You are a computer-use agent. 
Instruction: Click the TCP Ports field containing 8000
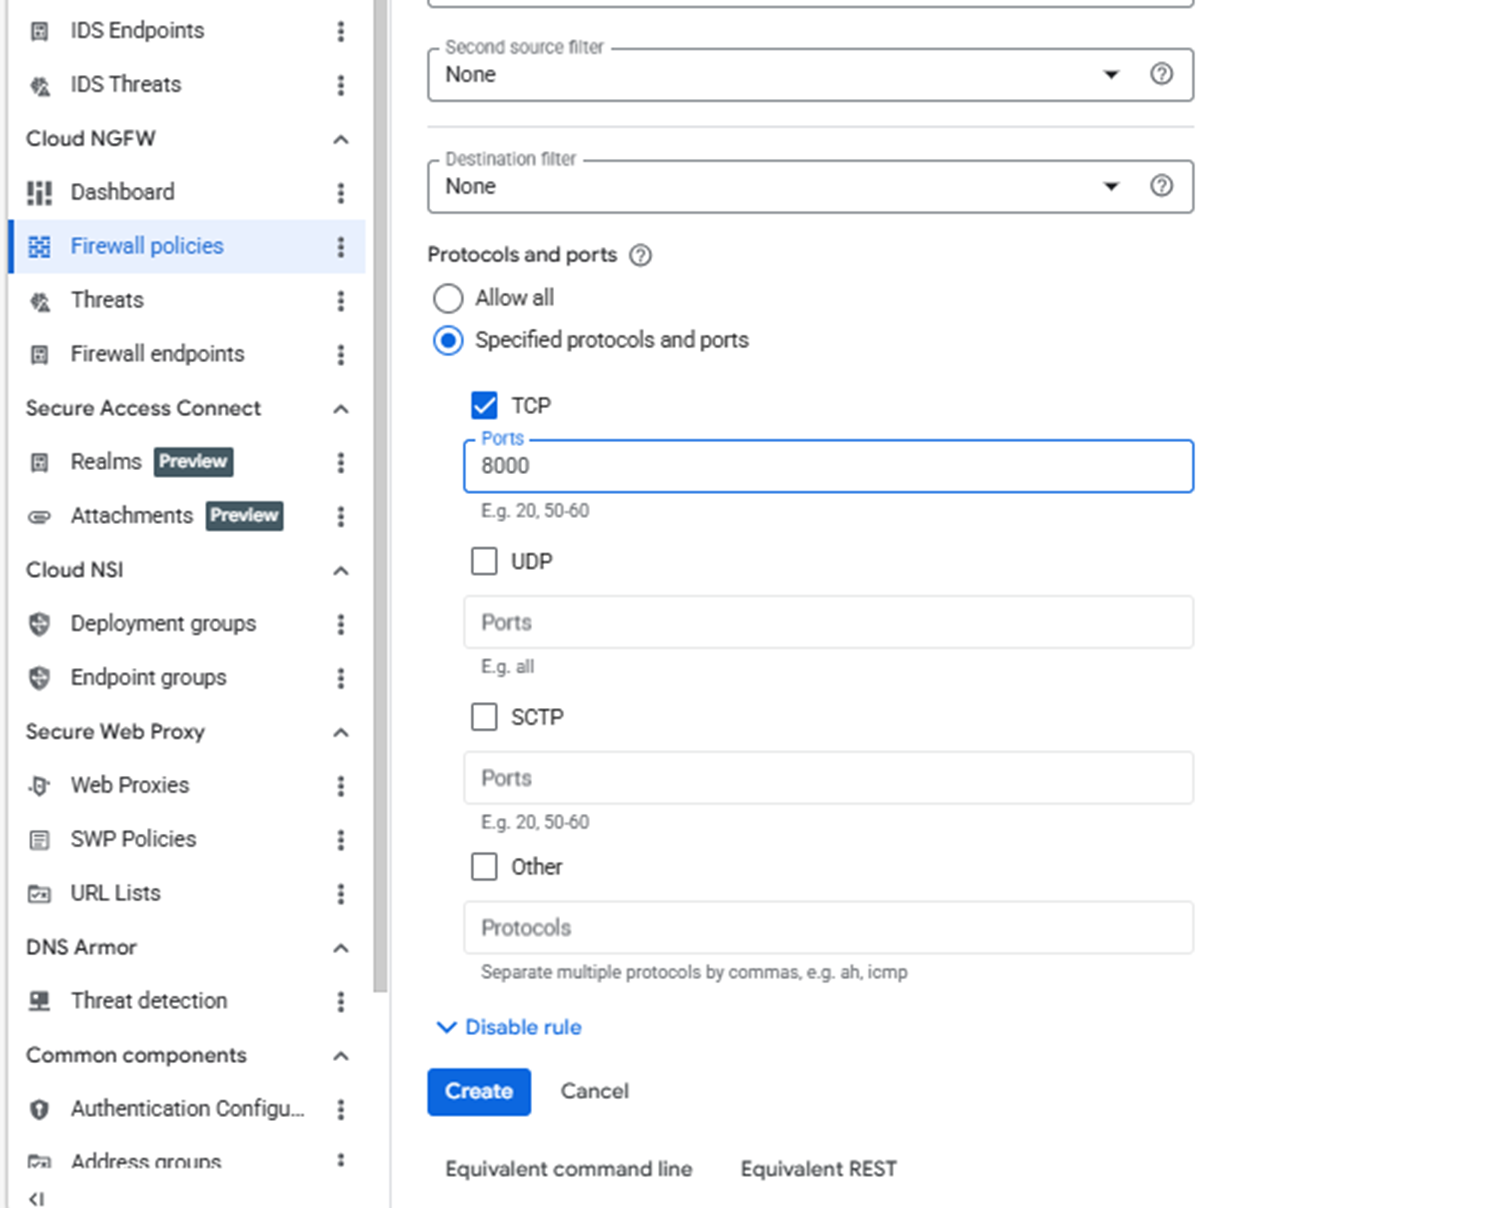pyautogui.click(x=829, y=466)
